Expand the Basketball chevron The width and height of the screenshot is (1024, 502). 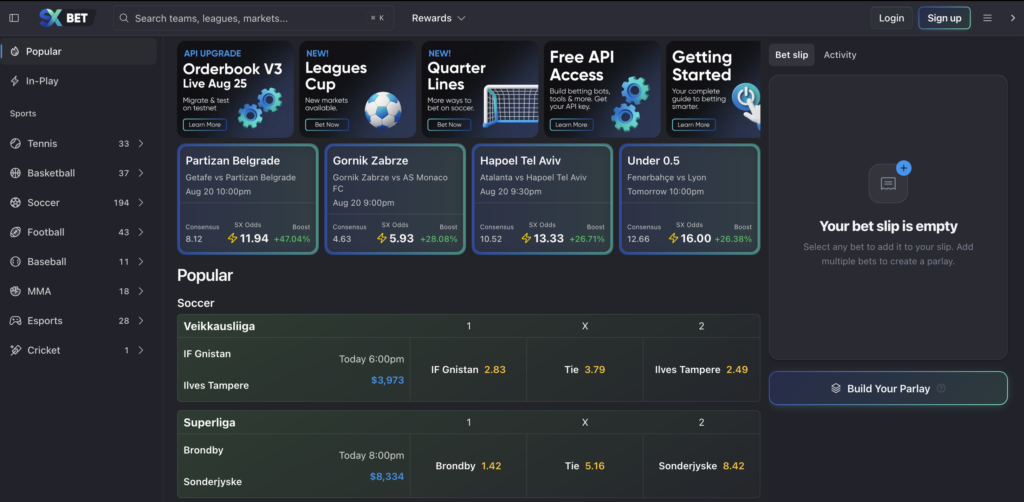(141, 173)
